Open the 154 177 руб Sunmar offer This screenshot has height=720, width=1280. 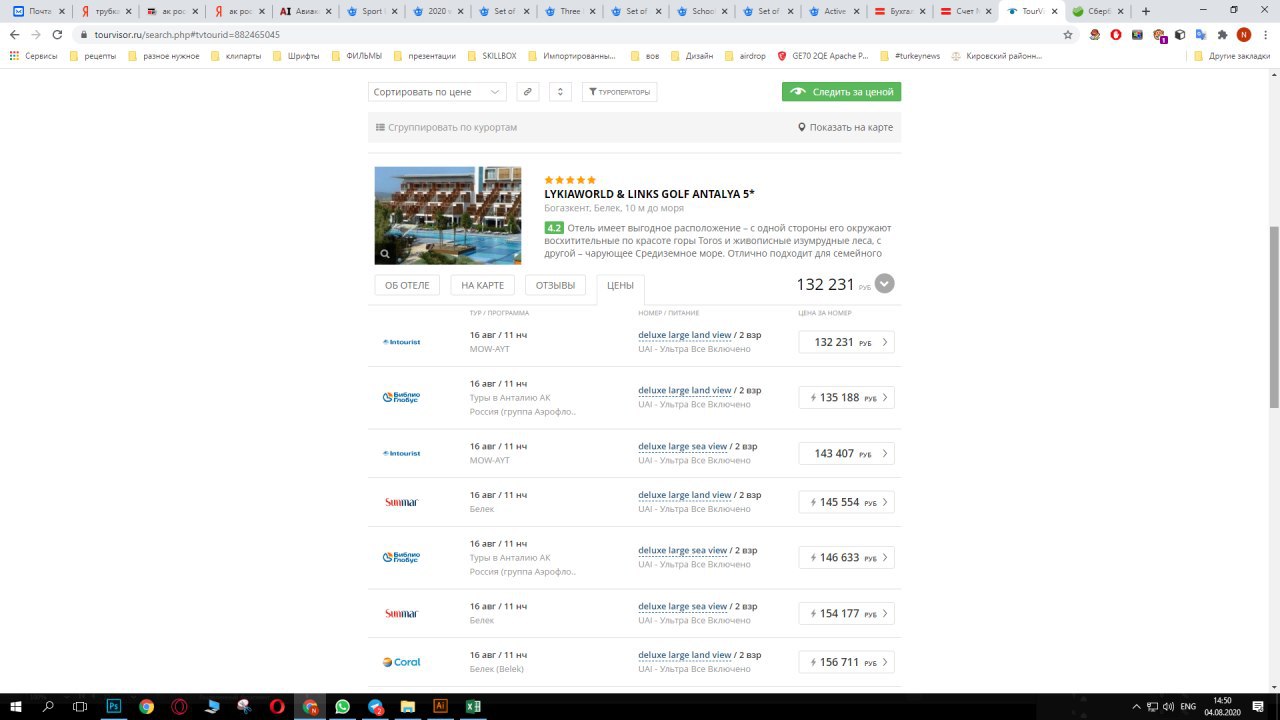(846, 614)
